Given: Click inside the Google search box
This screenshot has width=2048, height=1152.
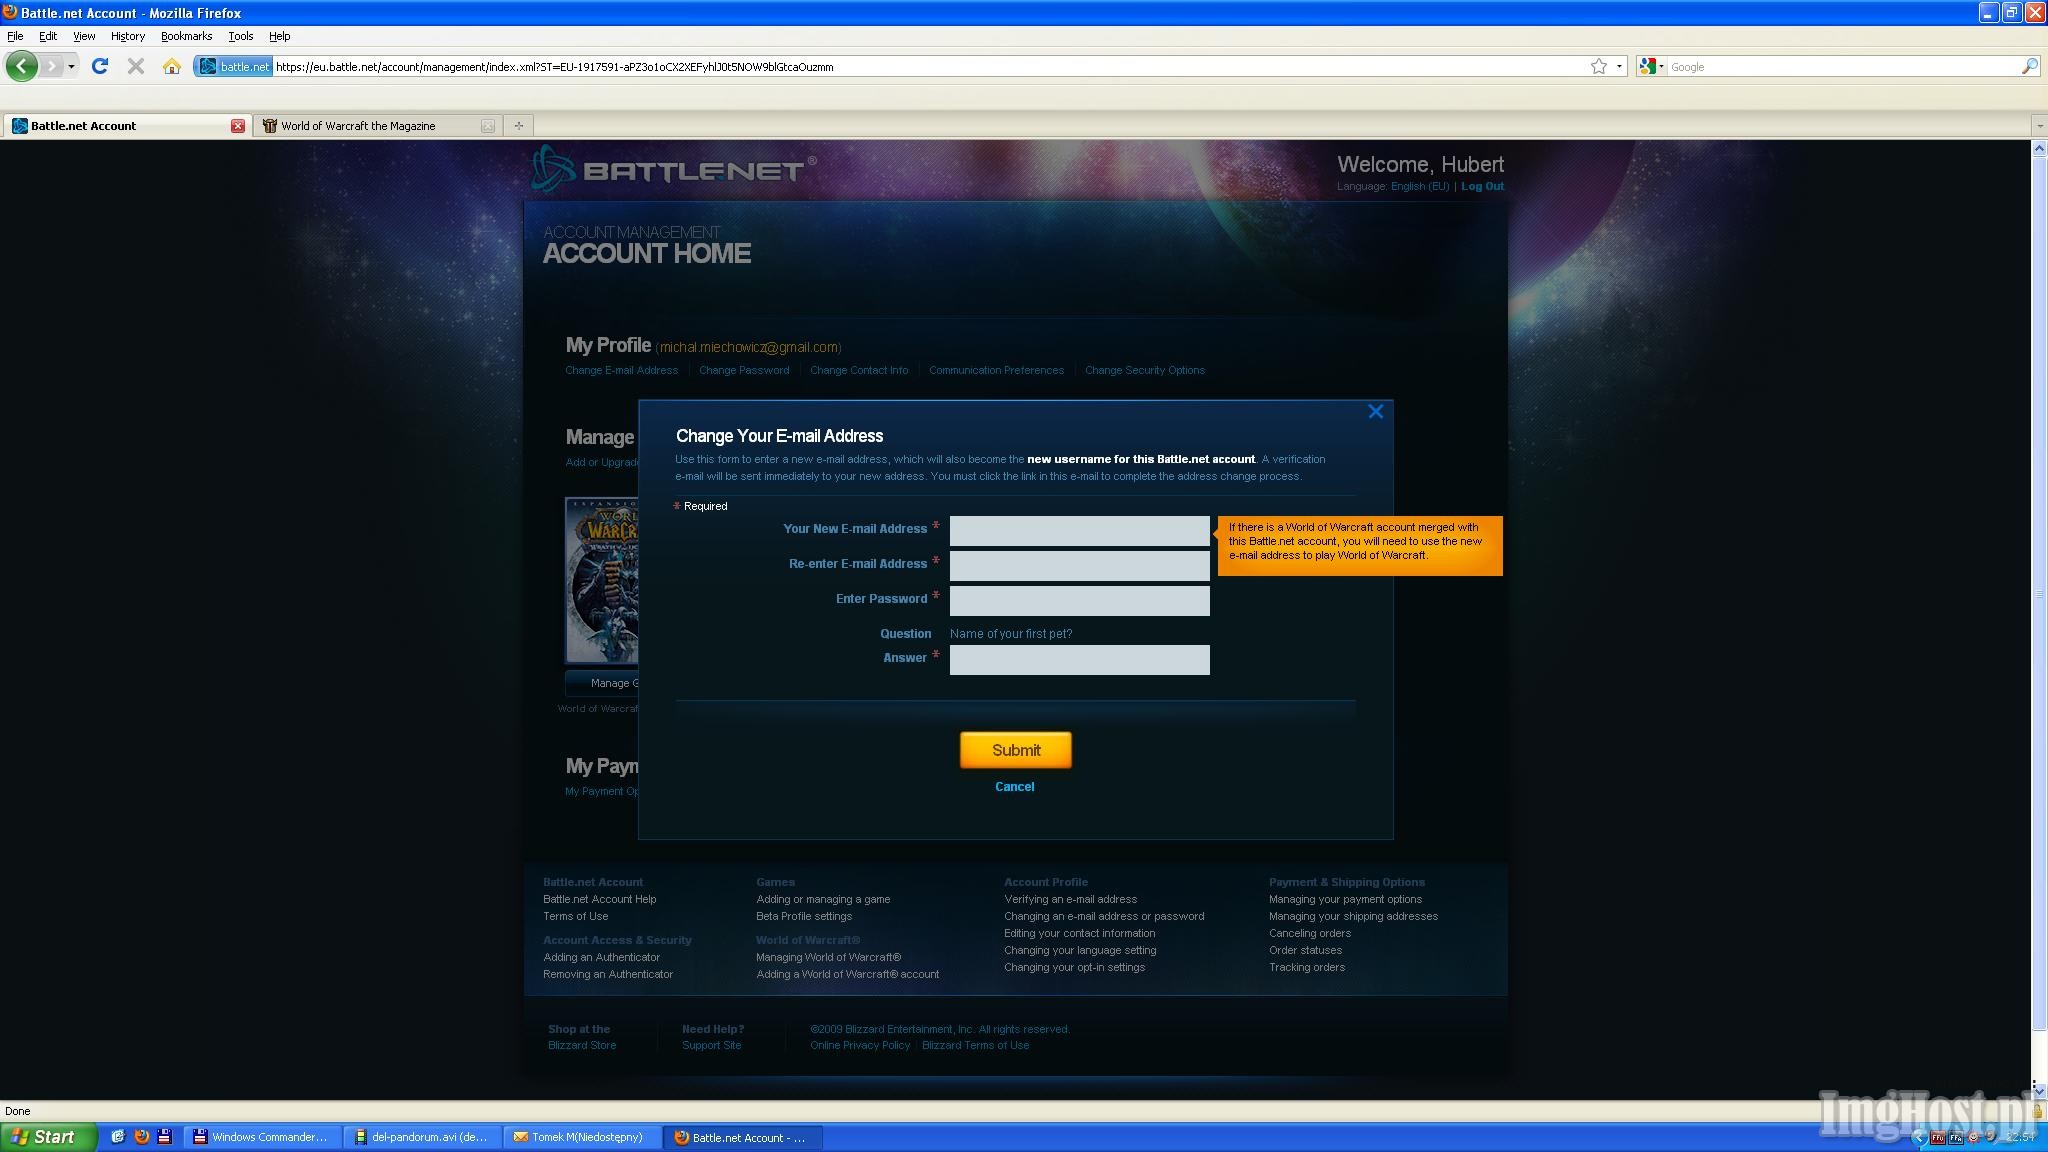Looking at the screenshot, I should click(1843, 66).
